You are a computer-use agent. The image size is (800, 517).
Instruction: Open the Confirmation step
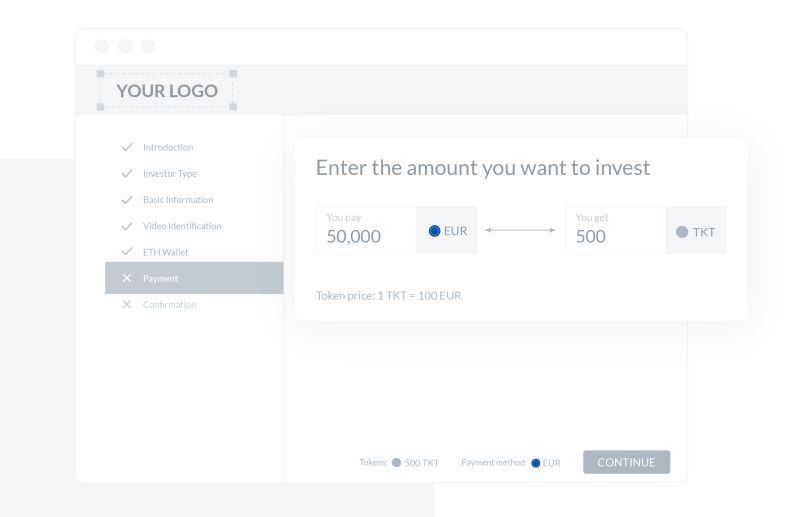coord(169,304)
